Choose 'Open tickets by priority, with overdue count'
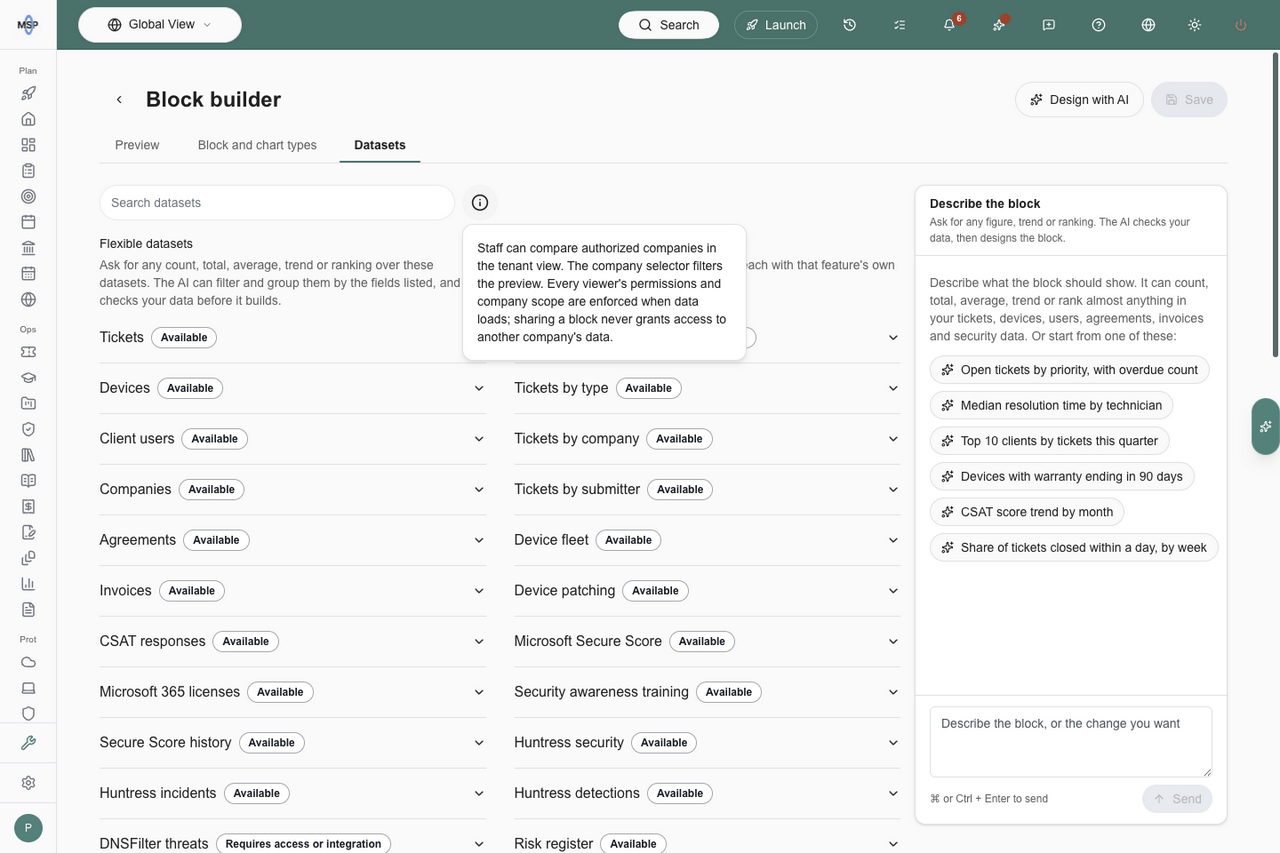 (x=1069, y=370)
